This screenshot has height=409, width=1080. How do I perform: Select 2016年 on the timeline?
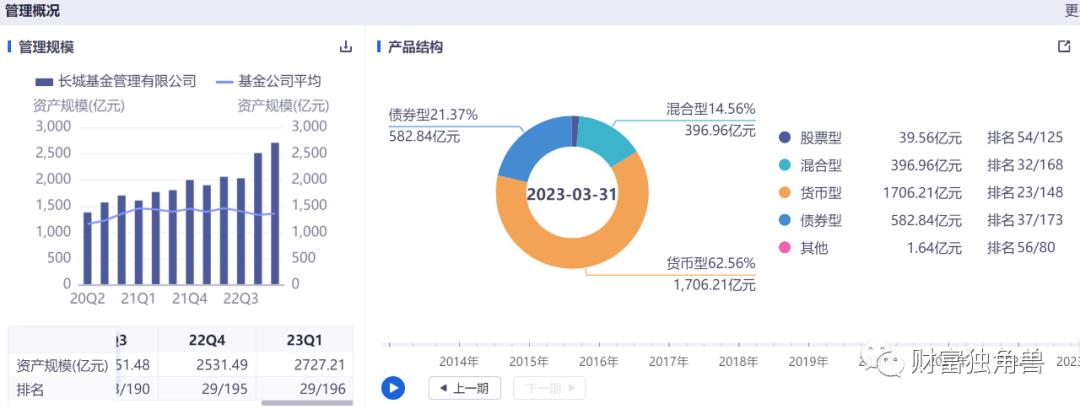(599, 361)
